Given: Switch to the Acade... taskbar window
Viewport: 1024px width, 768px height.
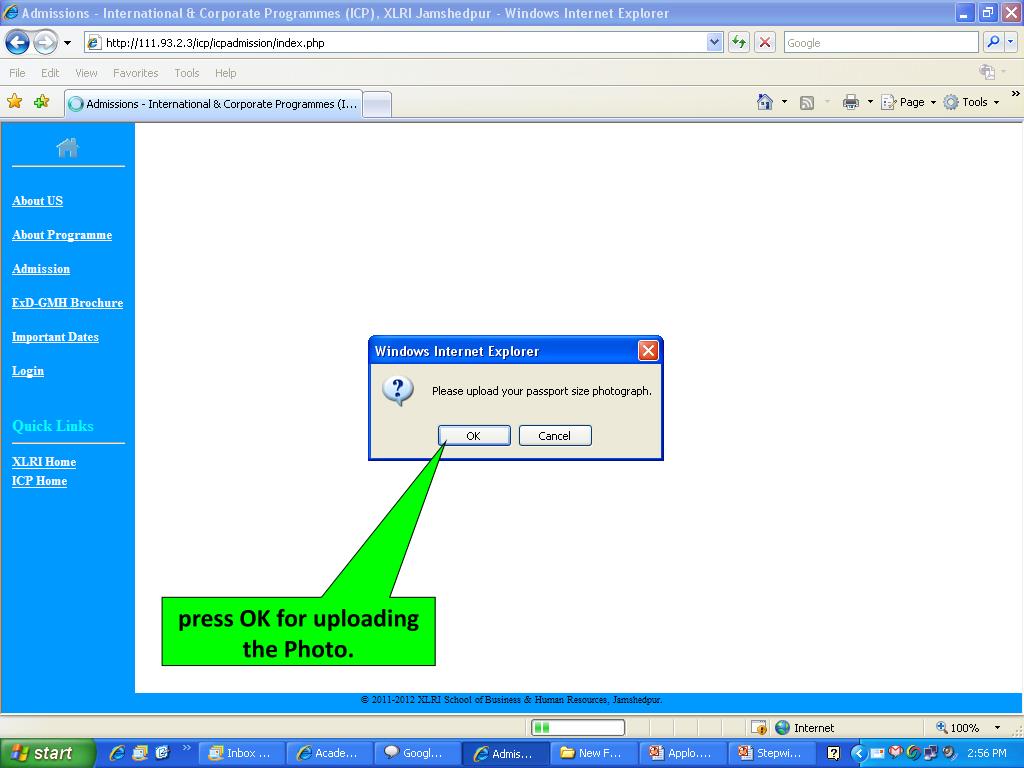Looking at the screenshot, I should [329, 753].
